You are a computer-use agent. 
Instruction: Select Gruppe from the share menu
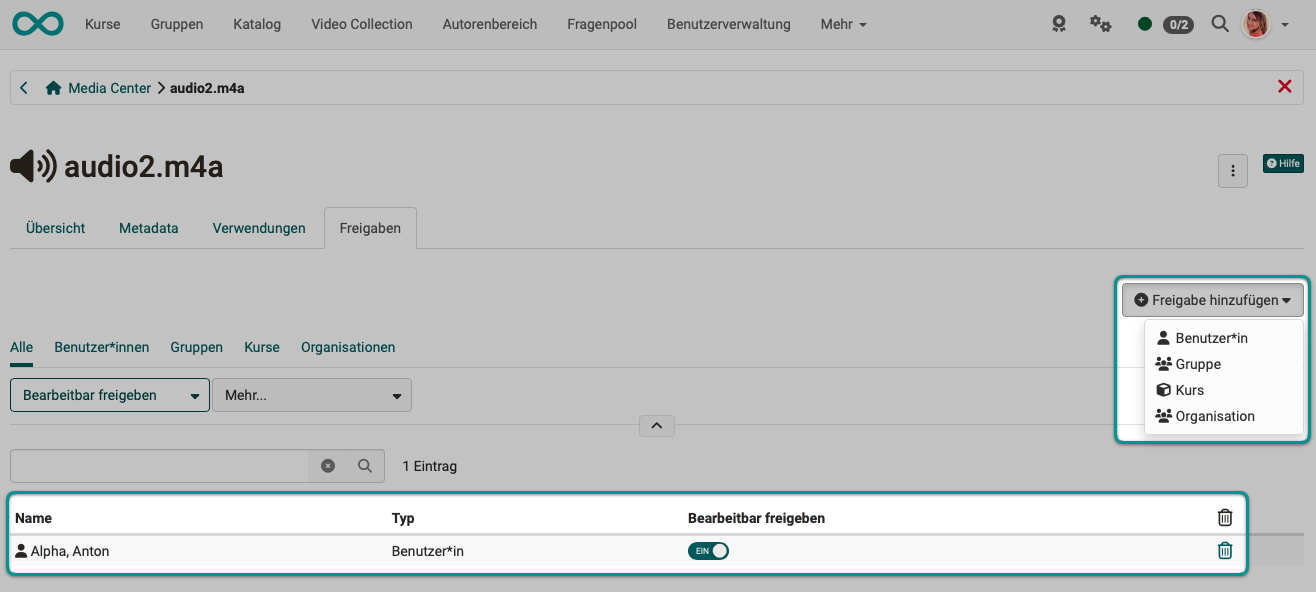pos(1197,365)
